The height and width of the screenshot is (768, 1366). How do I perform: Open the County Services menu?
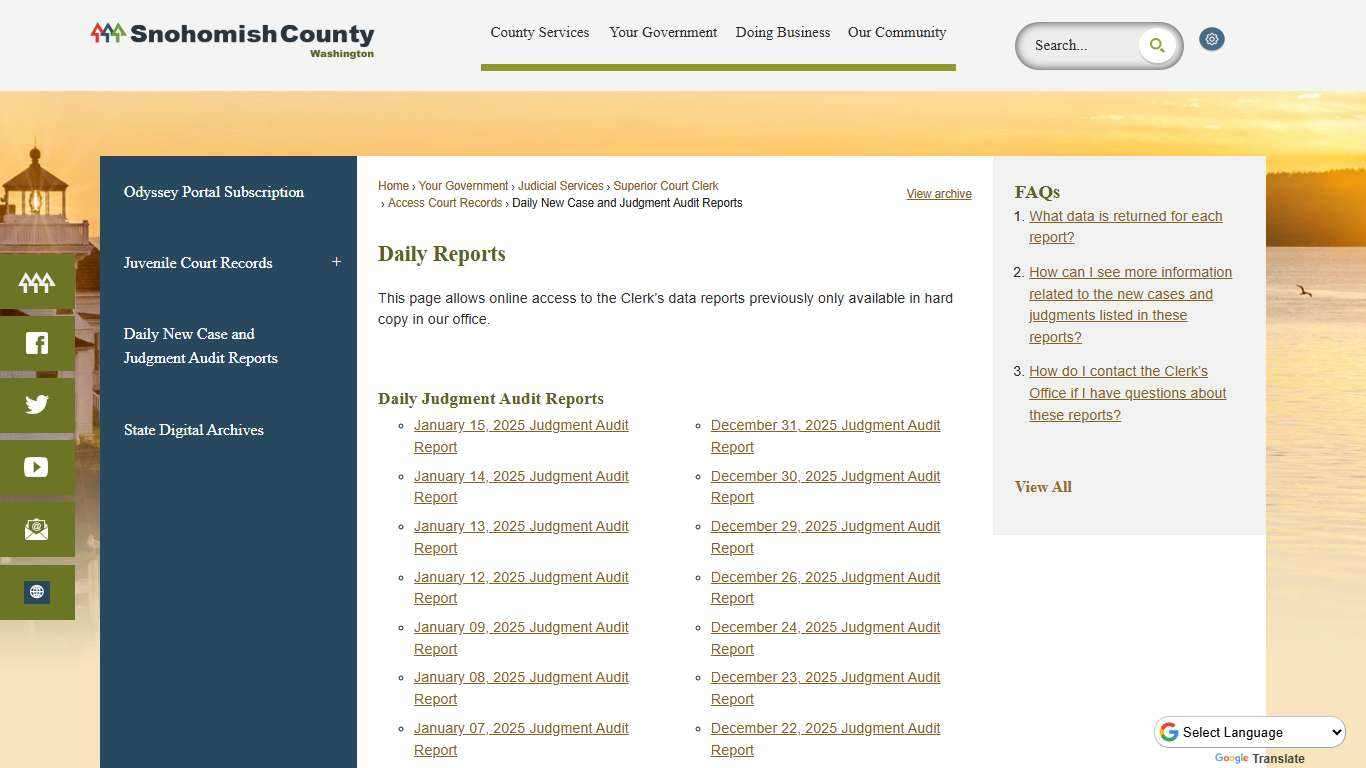pyautogui.click(x=539, y=32)
